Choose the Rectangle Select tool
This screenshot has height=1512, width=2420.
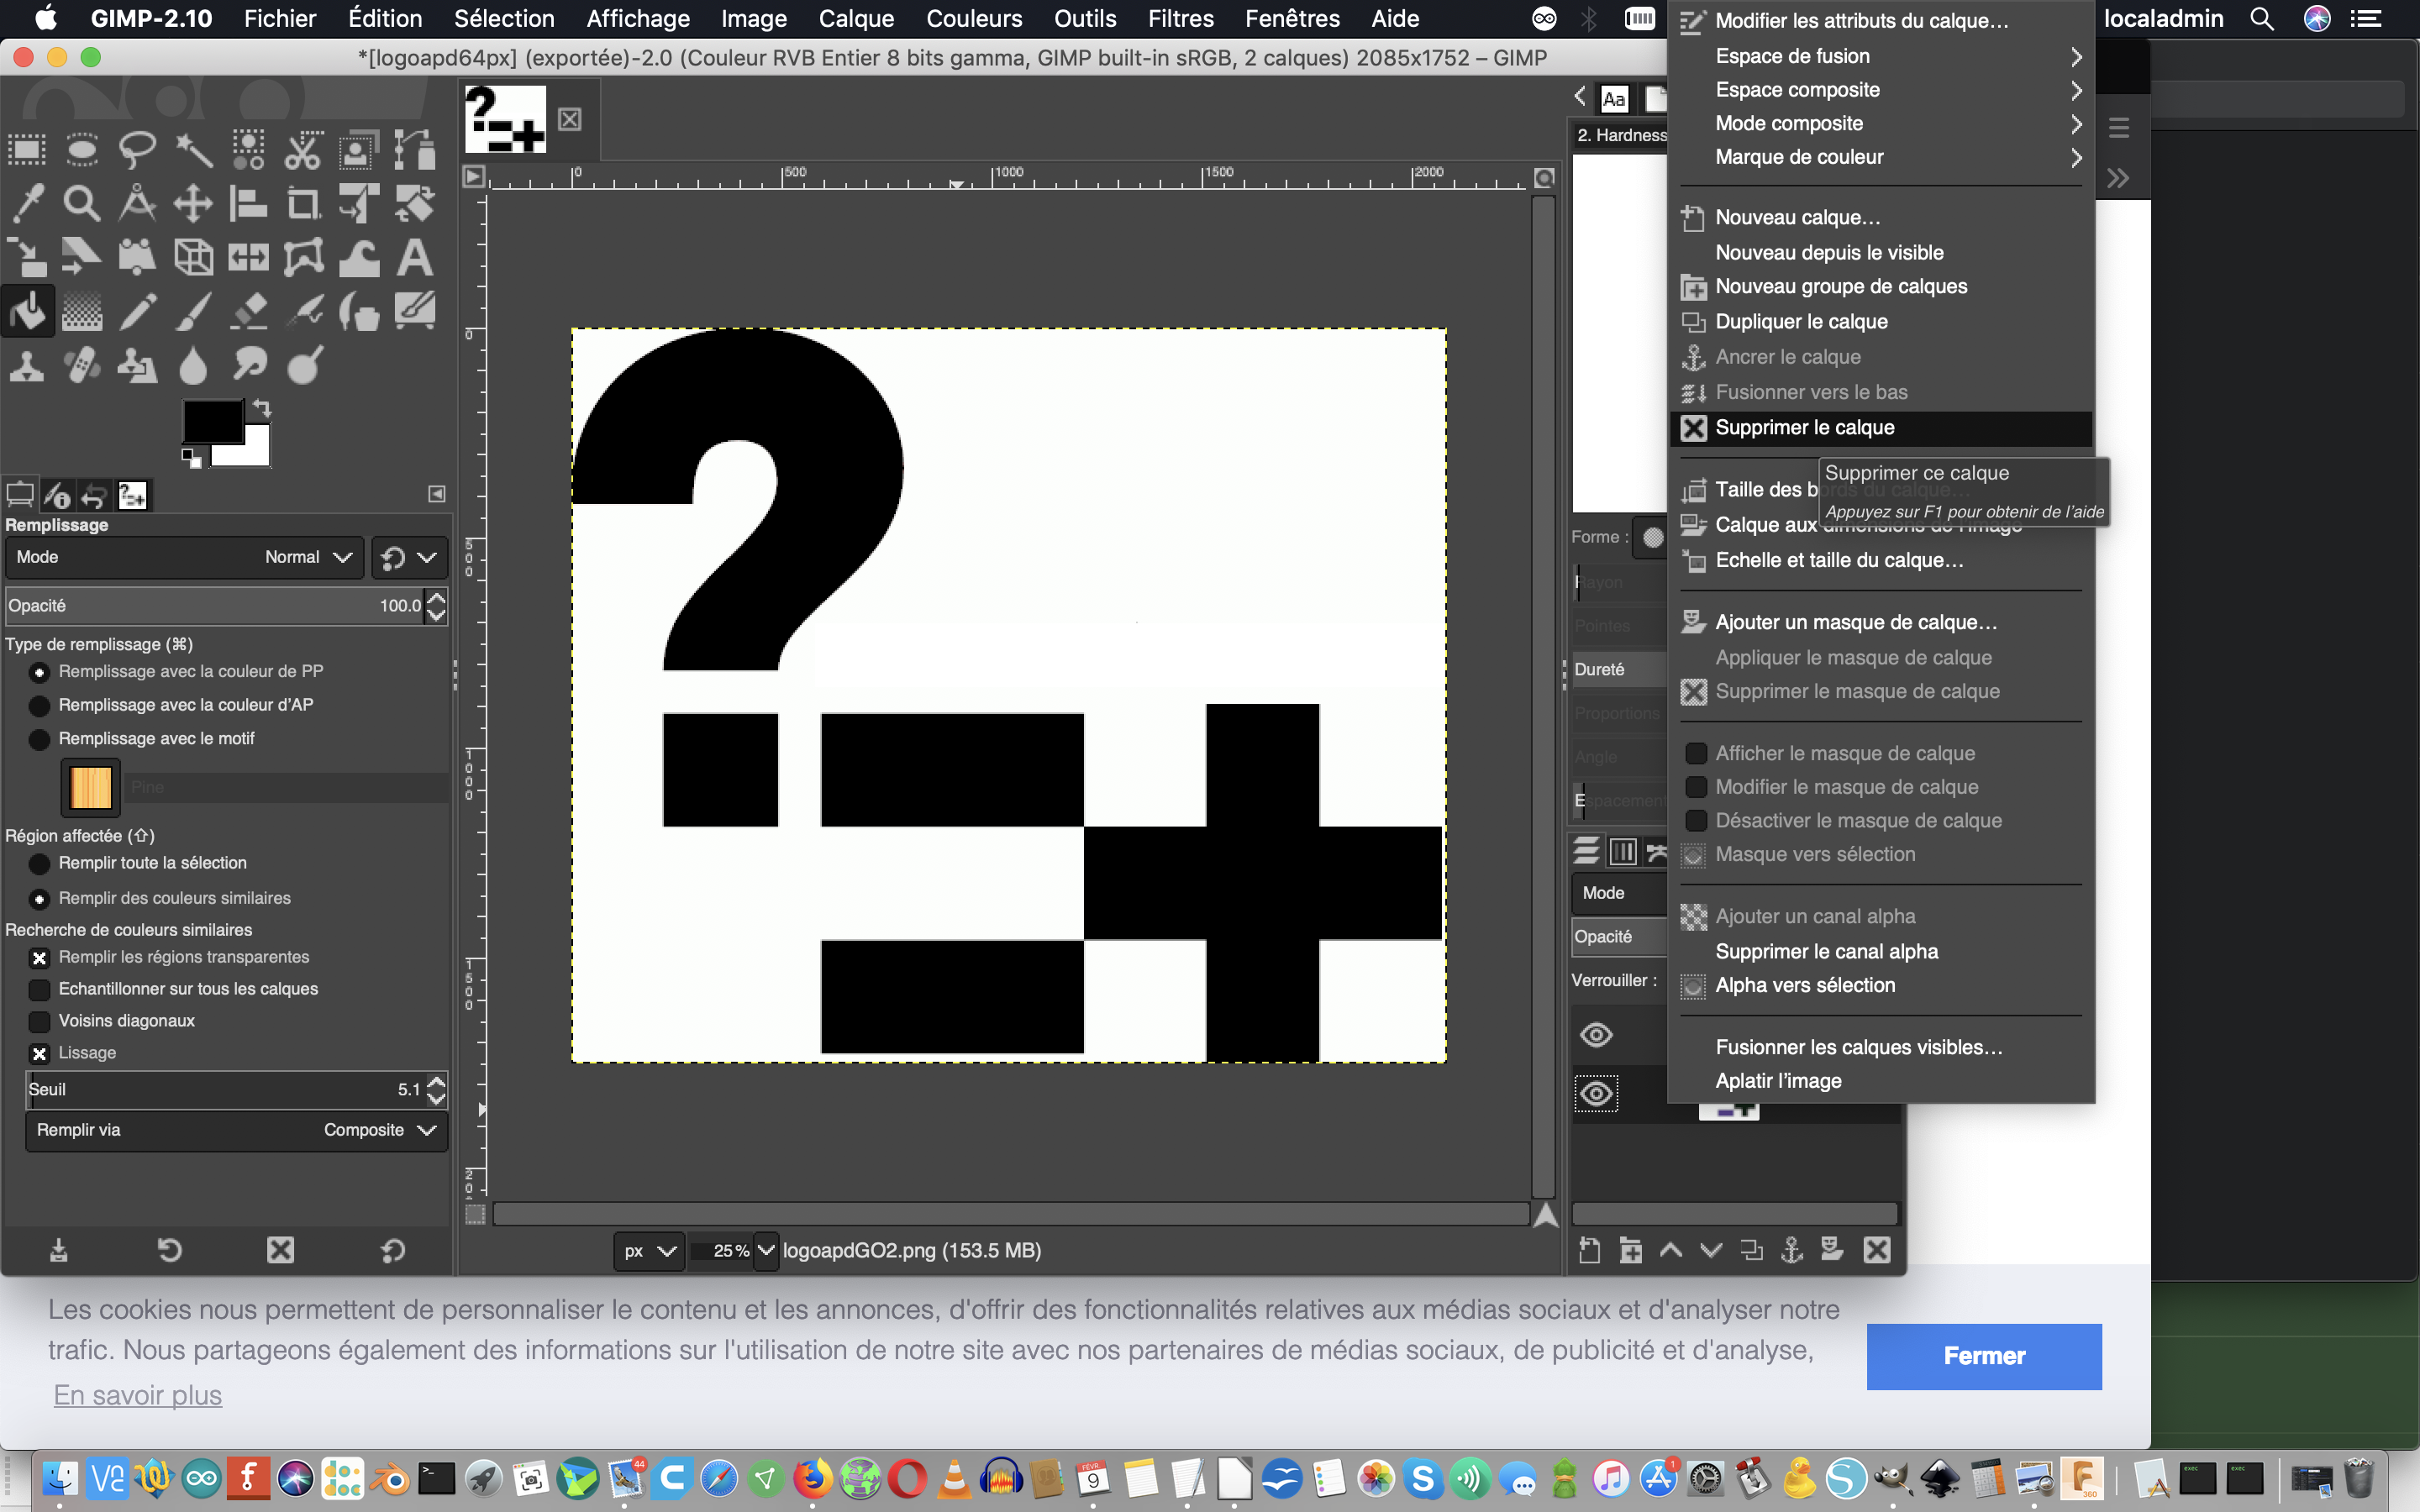pyautogui.click(x=27, y=150)
